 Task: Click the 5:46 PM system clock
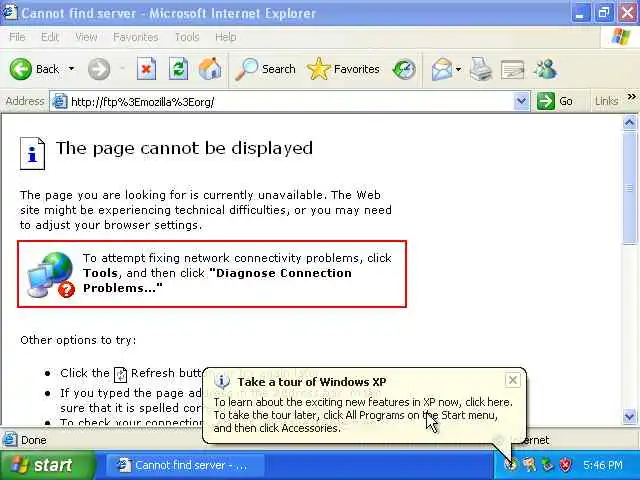click(603, 465)
